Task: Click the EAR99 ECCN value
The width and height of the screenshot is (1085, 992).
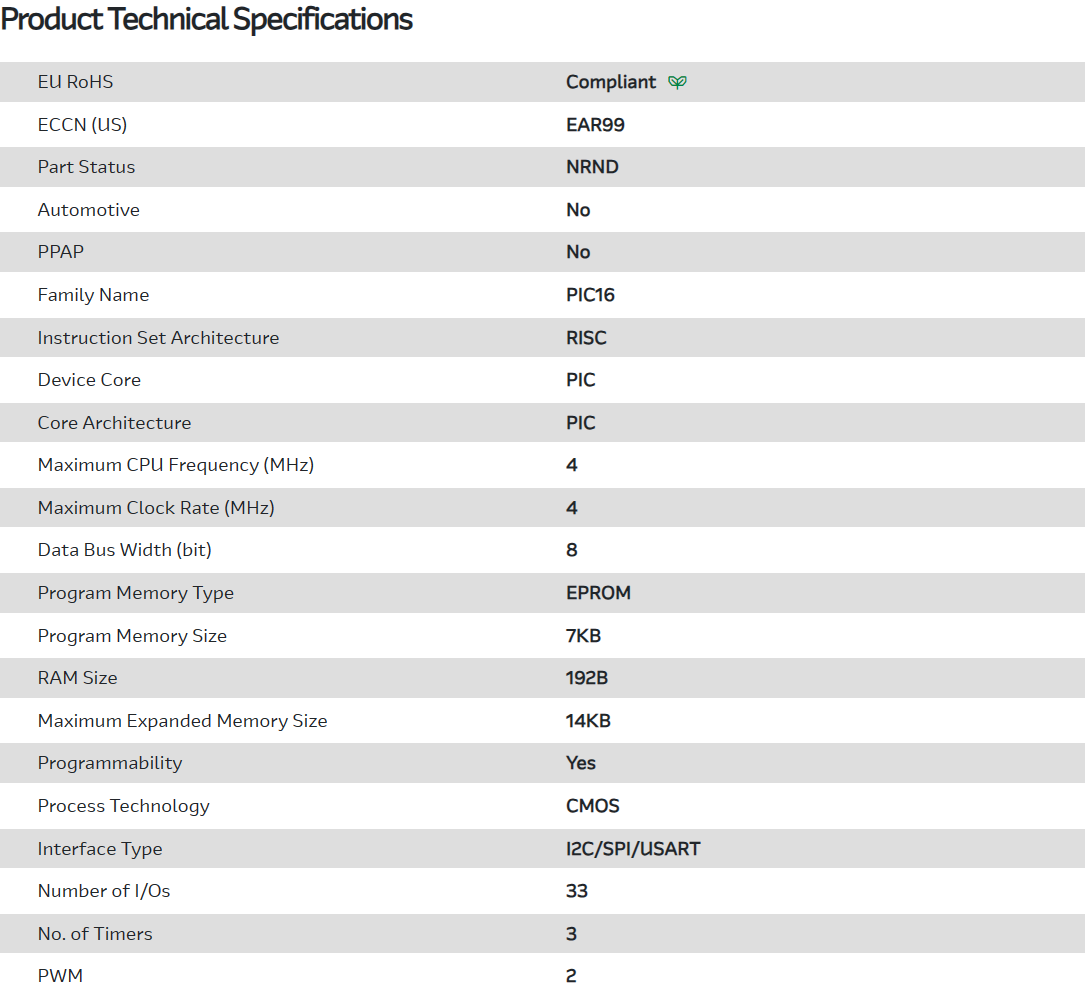Action: (x=595, y=125)
